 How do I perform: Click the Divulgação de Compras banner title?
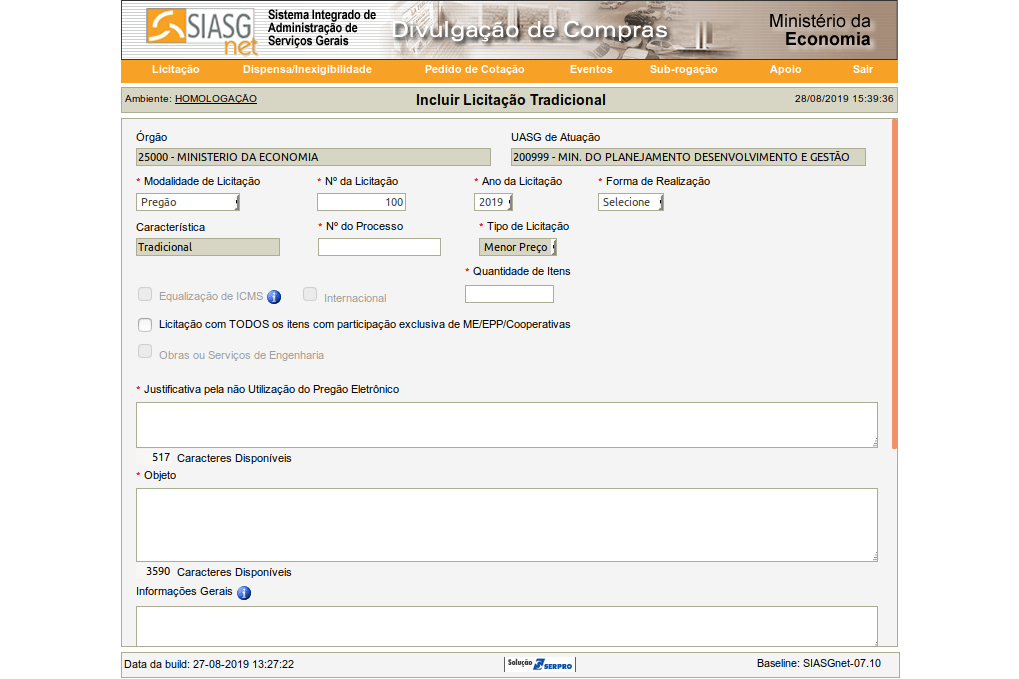point(530,30)
